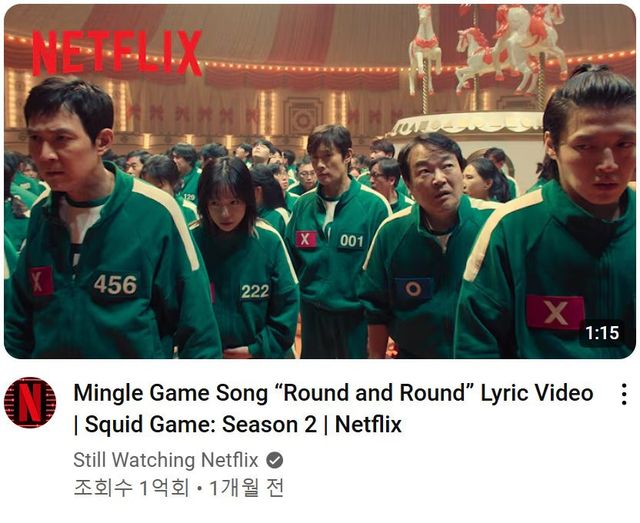The width and height of the screenshot is (640, 523).
Task: Click the 456 number patch in thumbnail
Action: [116, 285]
